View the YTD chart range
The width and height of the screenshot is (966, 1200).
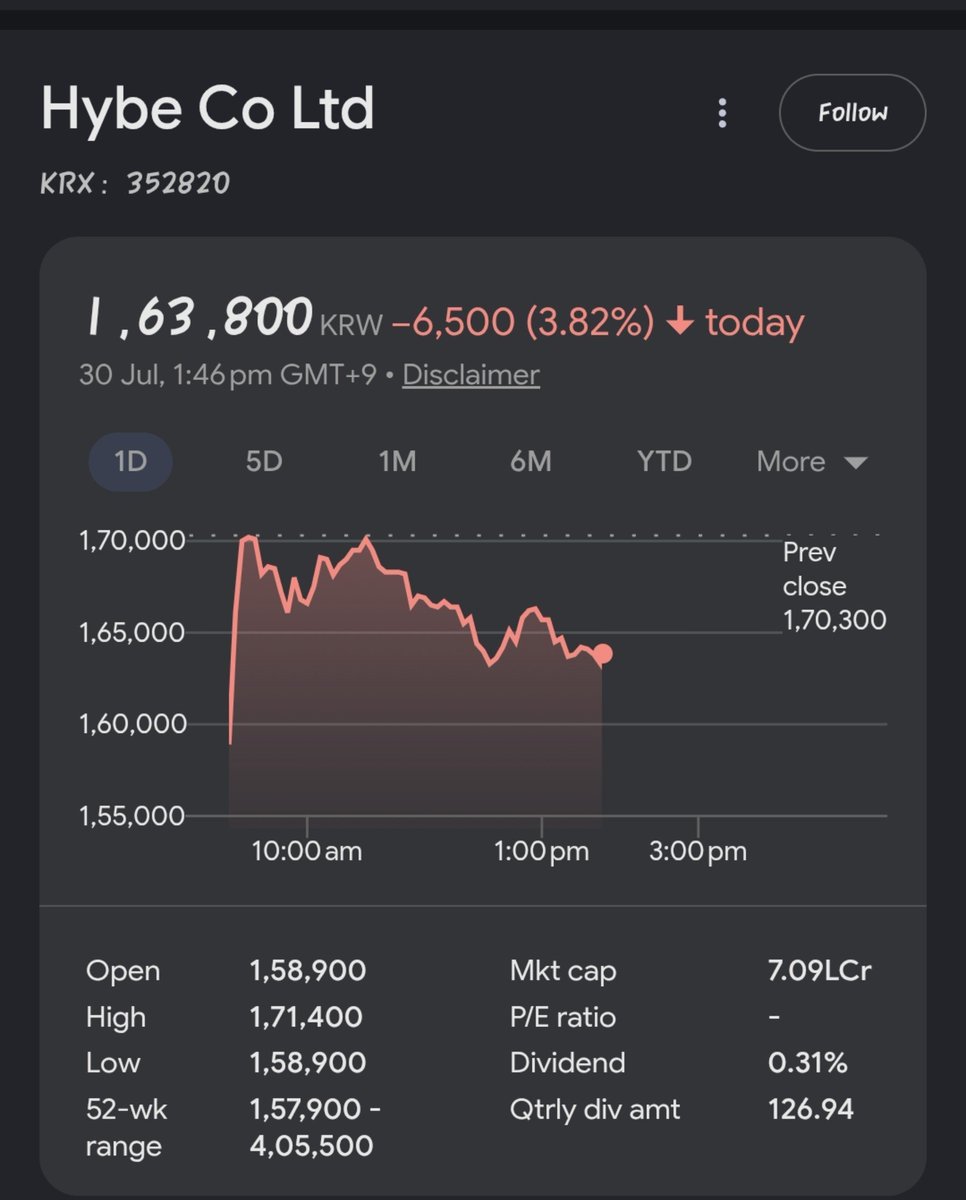(x=664, y=461)
